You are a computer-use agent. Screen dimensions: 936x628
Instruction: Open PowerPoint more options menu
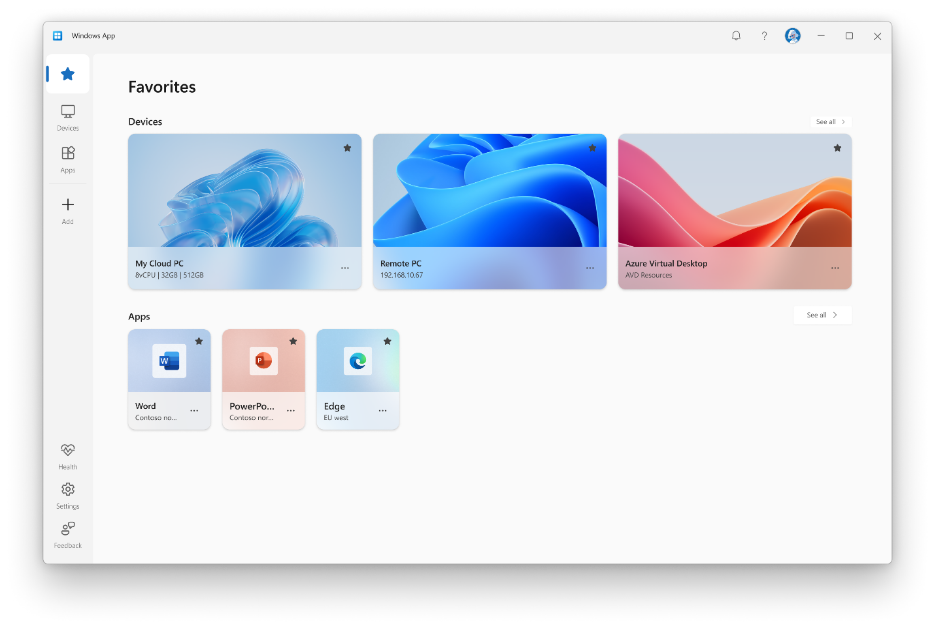click(291, 411)
